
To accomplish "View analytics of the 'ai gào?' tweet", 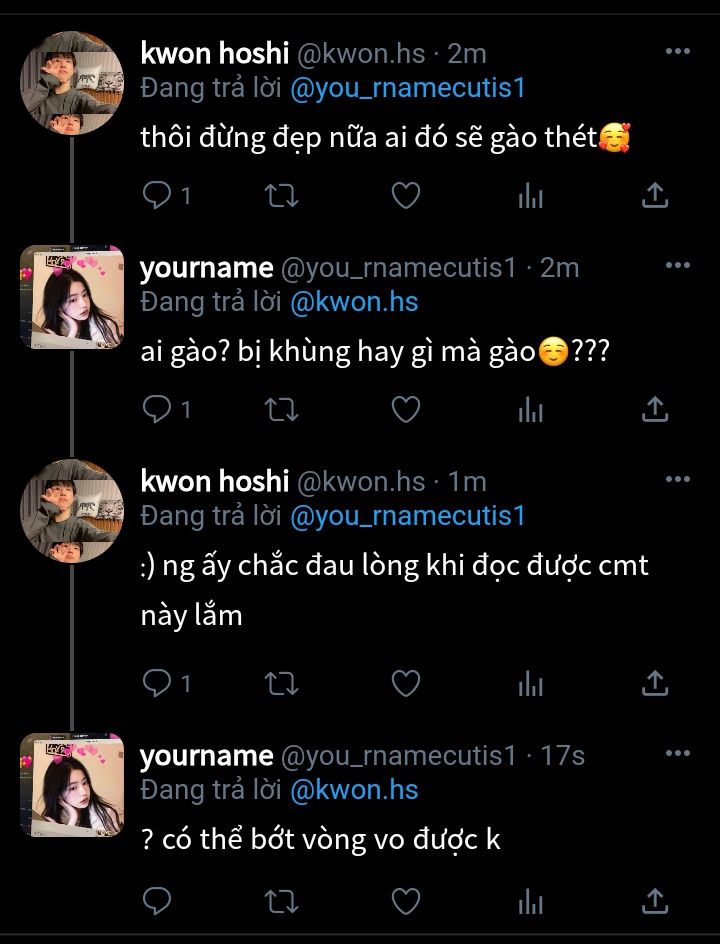I will pos(530,409).
